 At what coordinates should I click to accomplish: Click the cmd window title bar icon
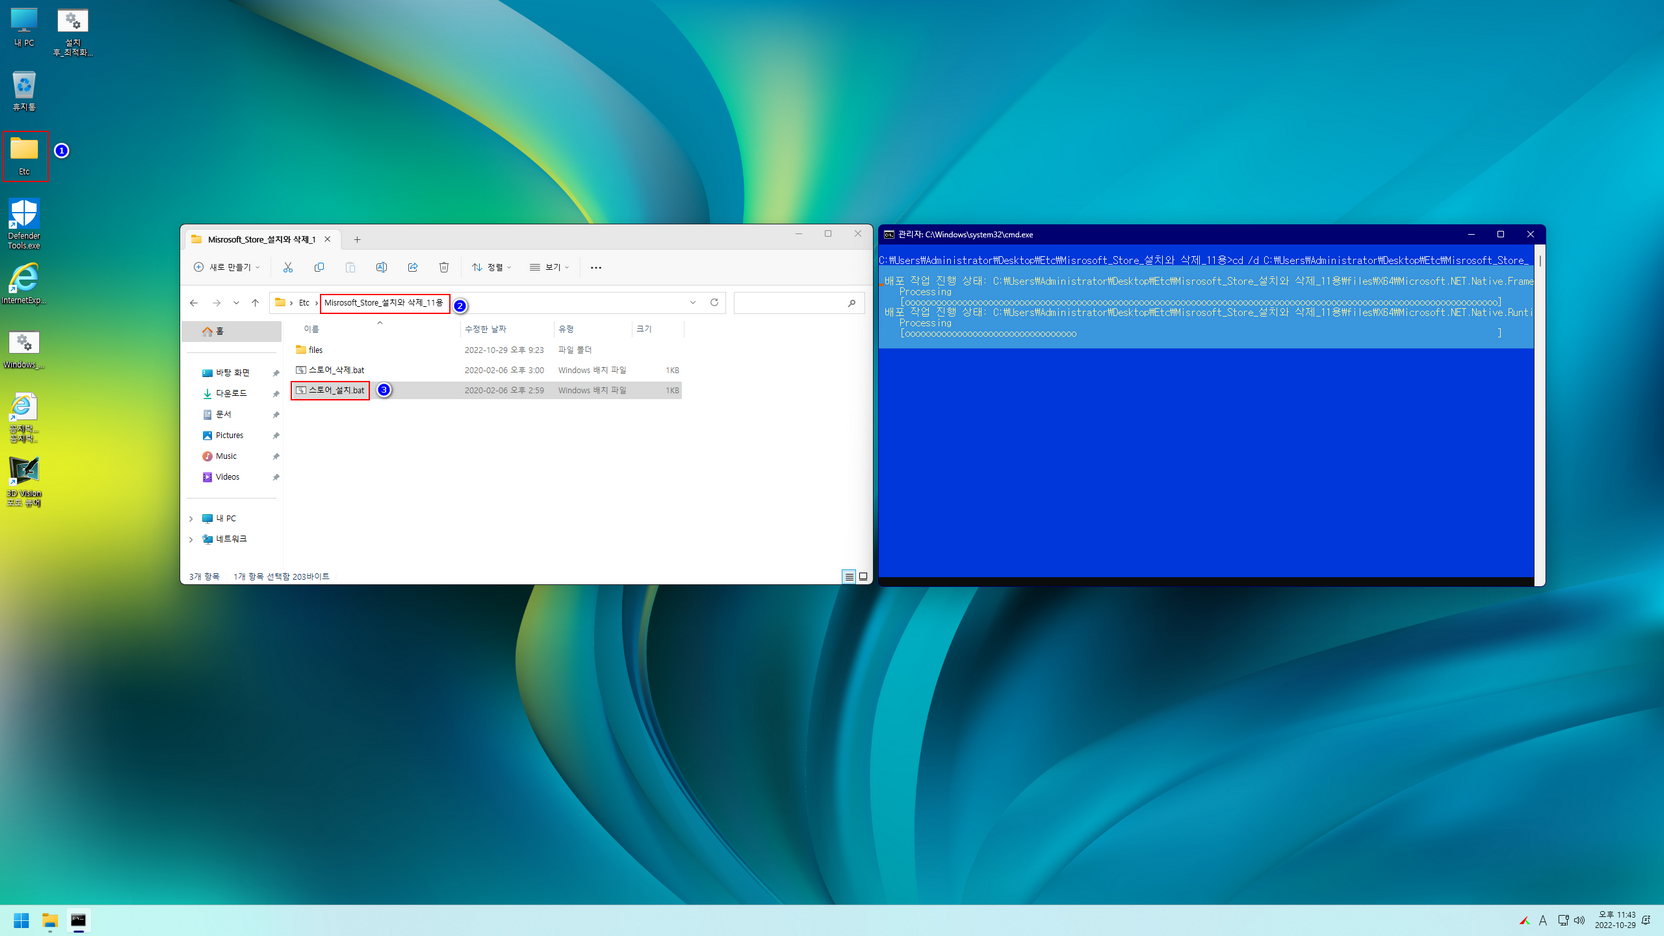click(x=889, y=235)
